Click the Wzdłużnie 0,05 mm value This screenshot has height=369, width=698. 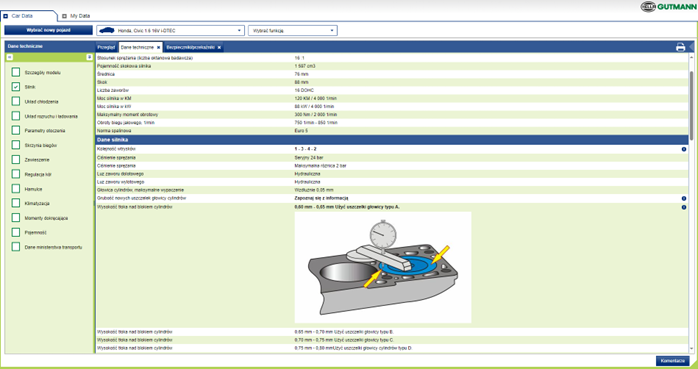click(314, 190)
